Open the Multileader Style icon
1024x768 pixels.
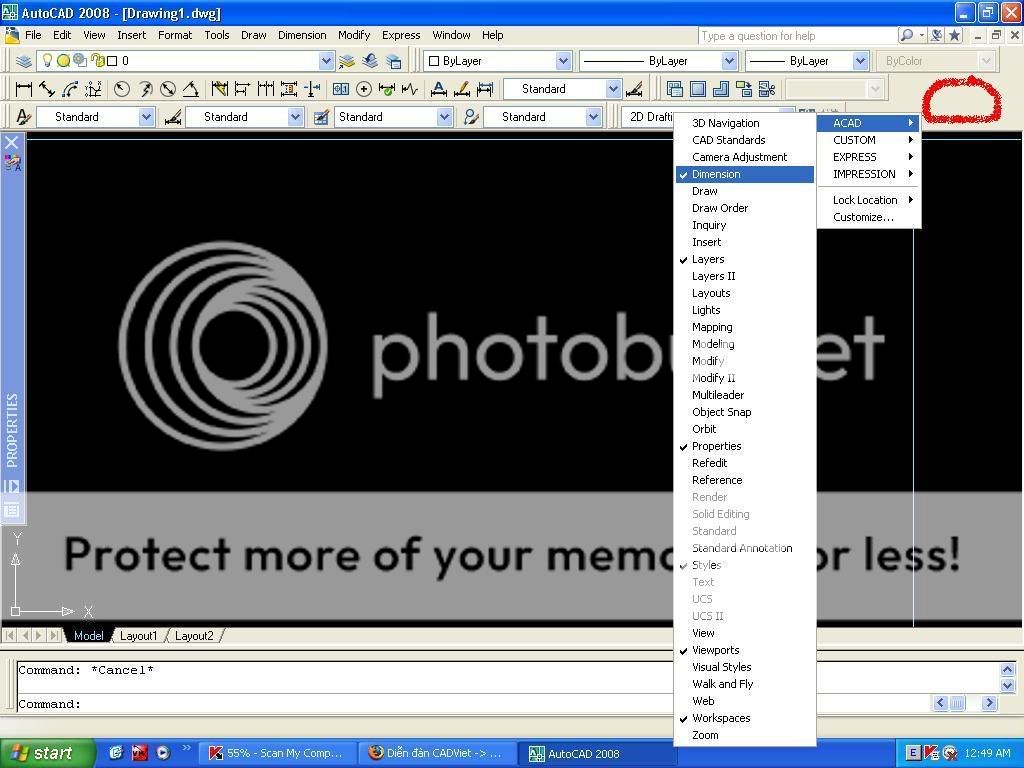470,117
